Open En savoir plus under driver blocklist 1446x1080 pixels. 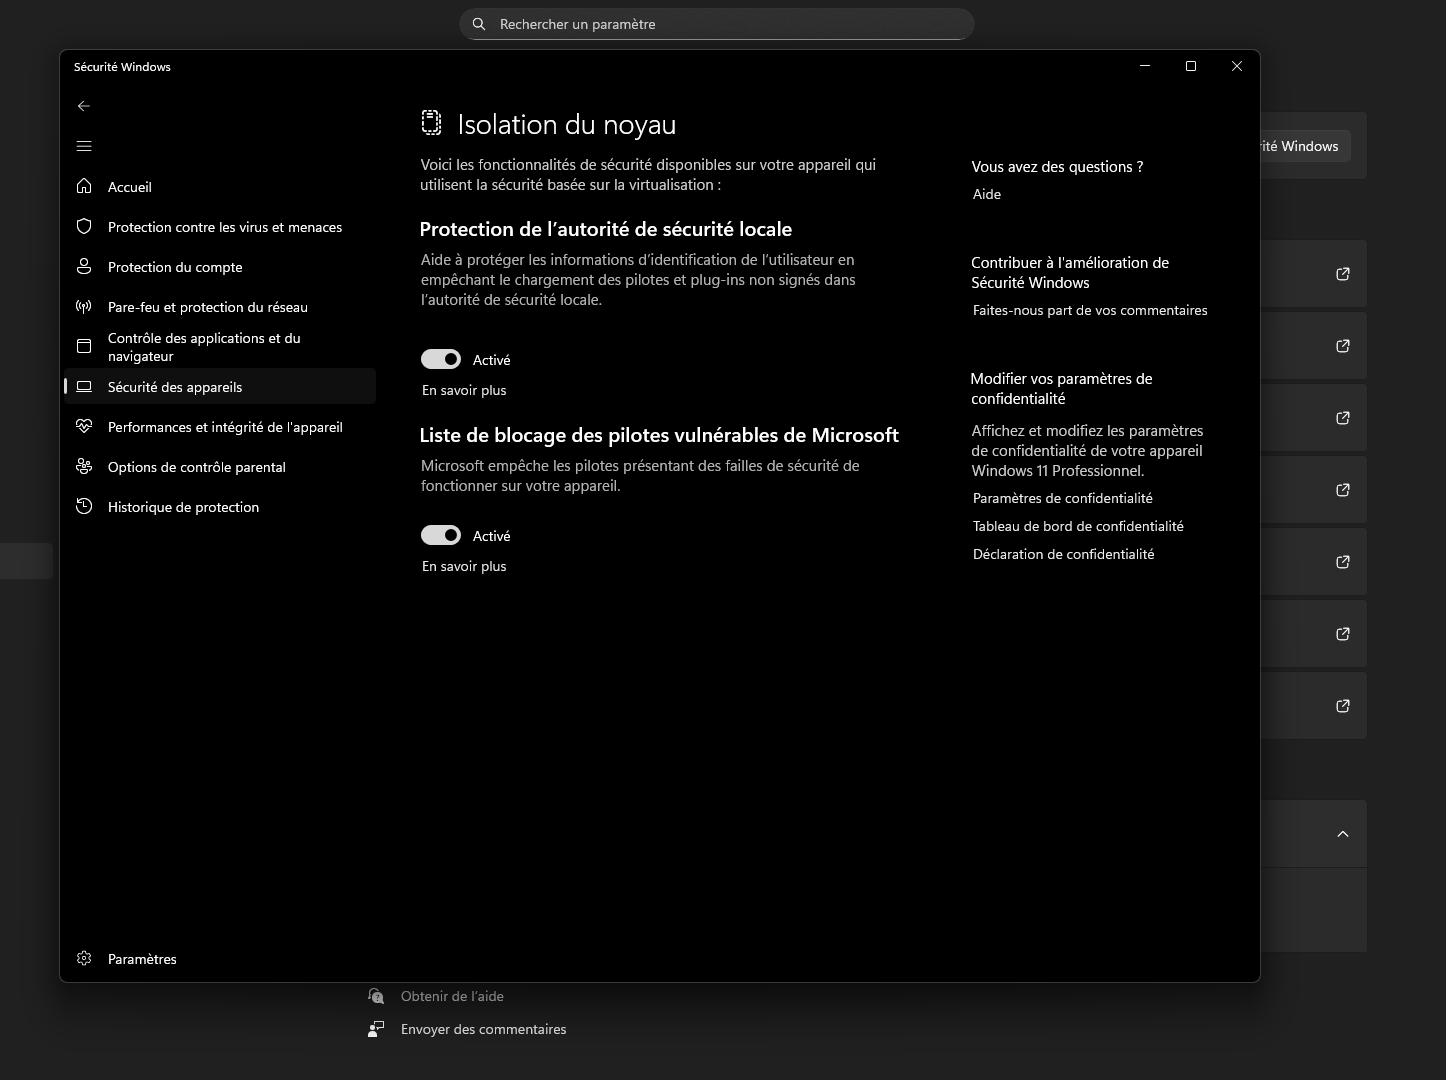tap(464, 566)
